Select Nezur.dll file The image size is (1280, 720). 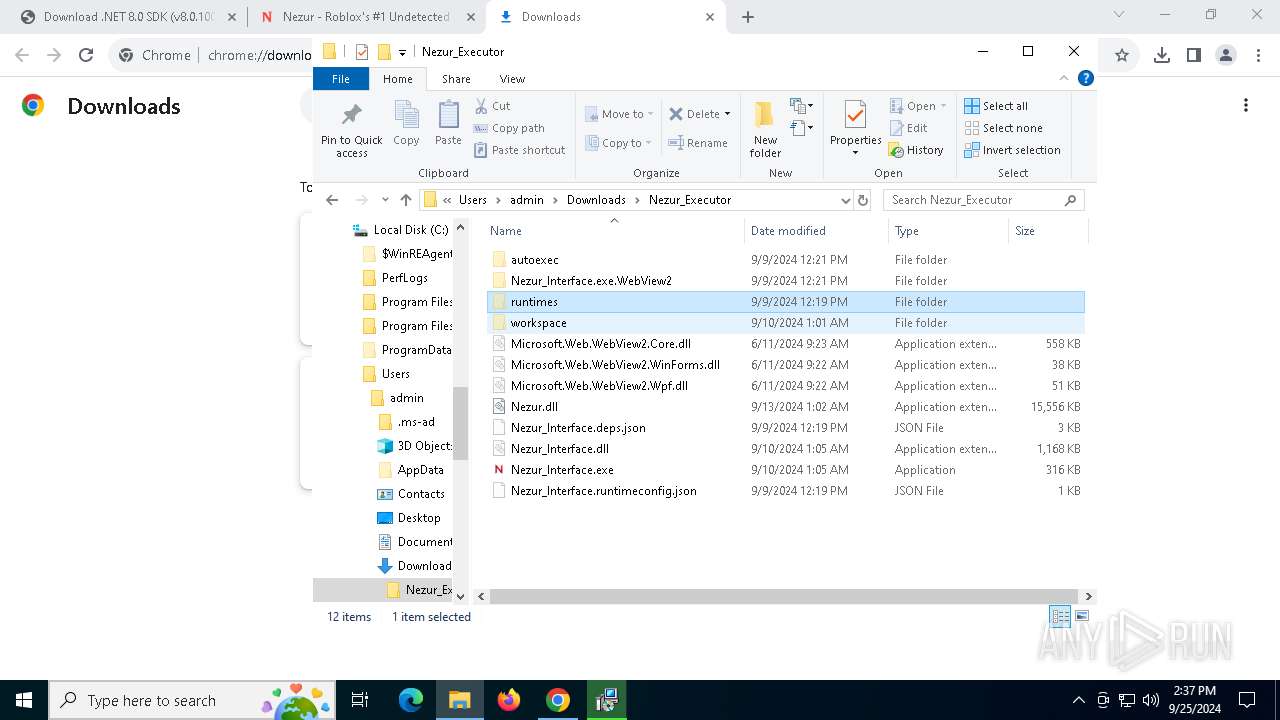pos(534,407)
